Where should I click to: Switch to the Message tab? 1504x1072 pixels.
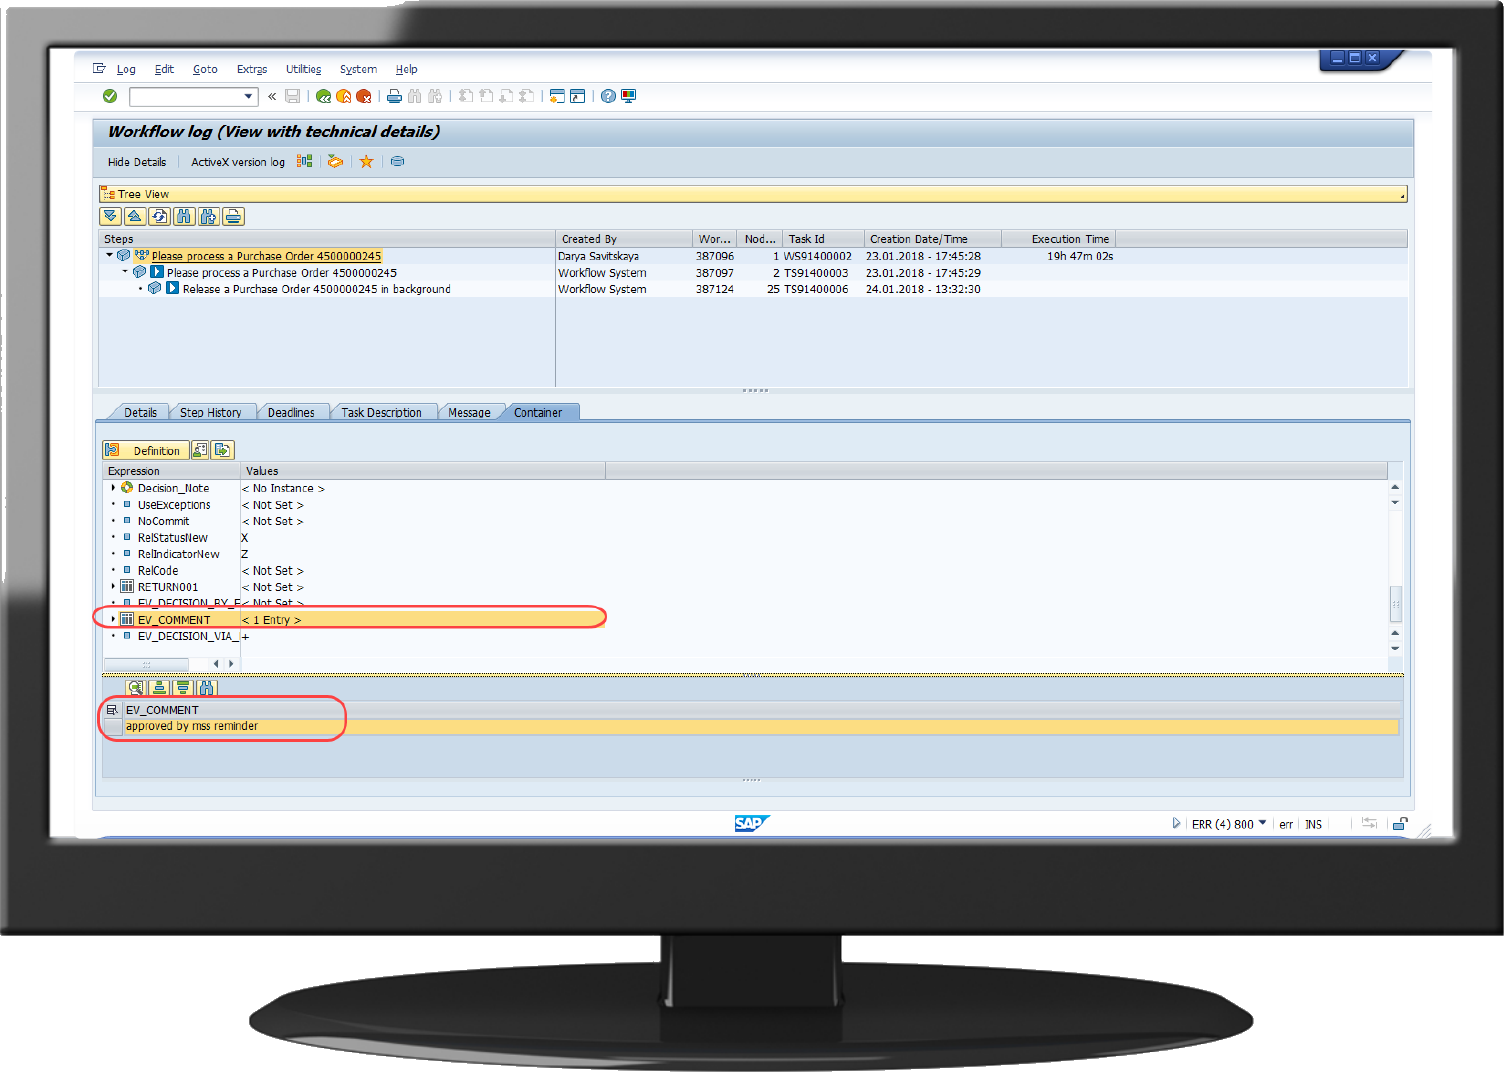(x=469, y=412)
